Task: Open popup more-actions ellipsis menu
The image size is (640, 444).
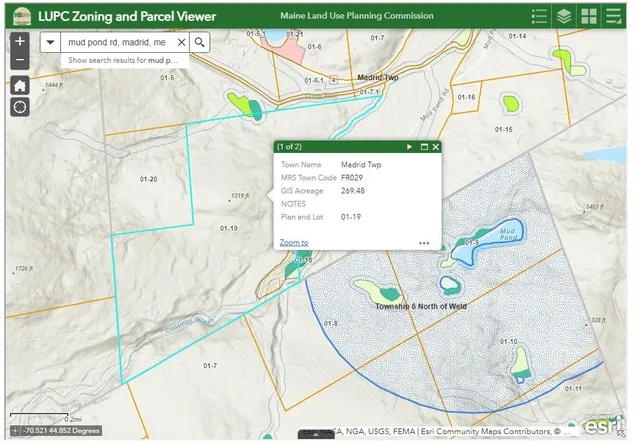Action: point(424,242)
